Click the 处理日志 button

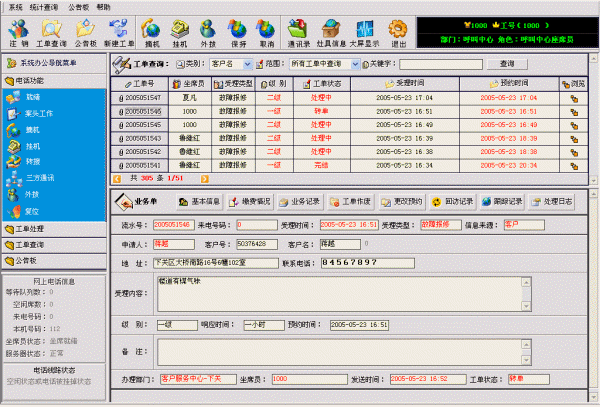tap(553, 201)
